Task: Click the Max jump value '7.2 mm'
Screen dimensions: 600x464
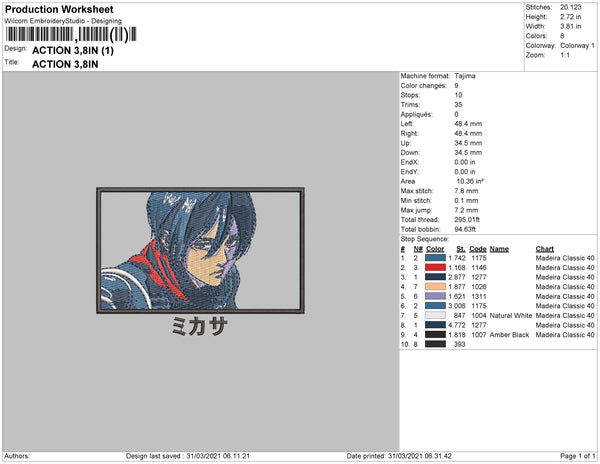Action: tap(466, 210)
